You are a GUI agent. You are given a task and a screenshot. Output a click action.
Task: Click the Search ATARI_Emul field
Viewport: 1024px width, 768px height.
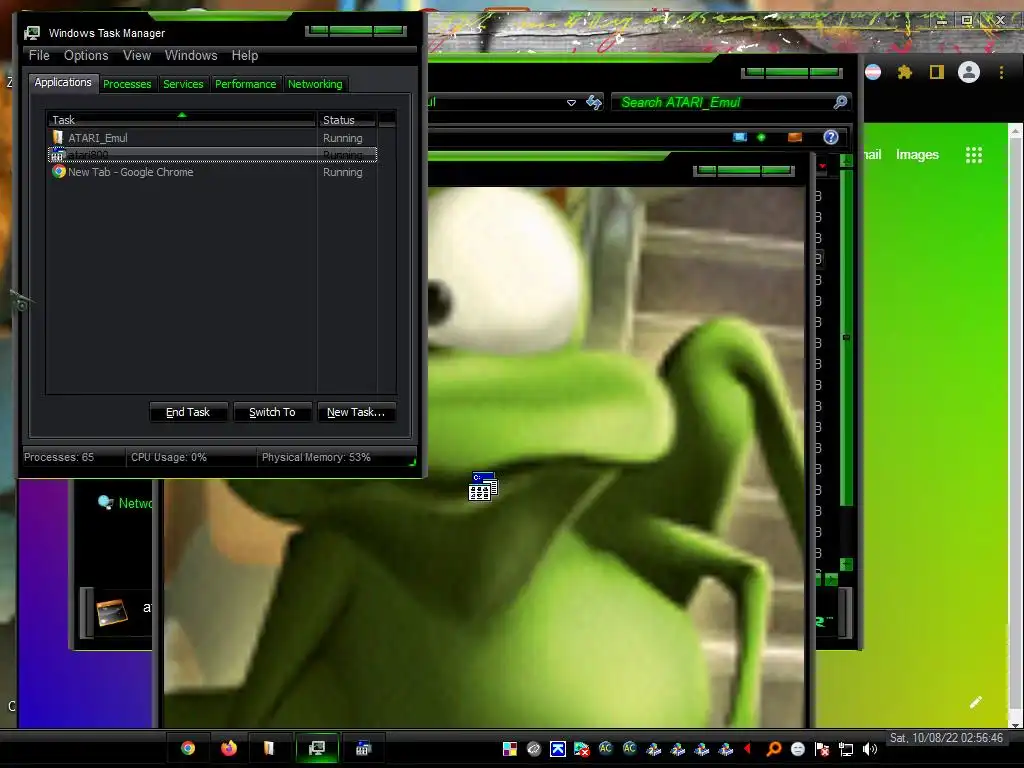[x=722, y=103]
